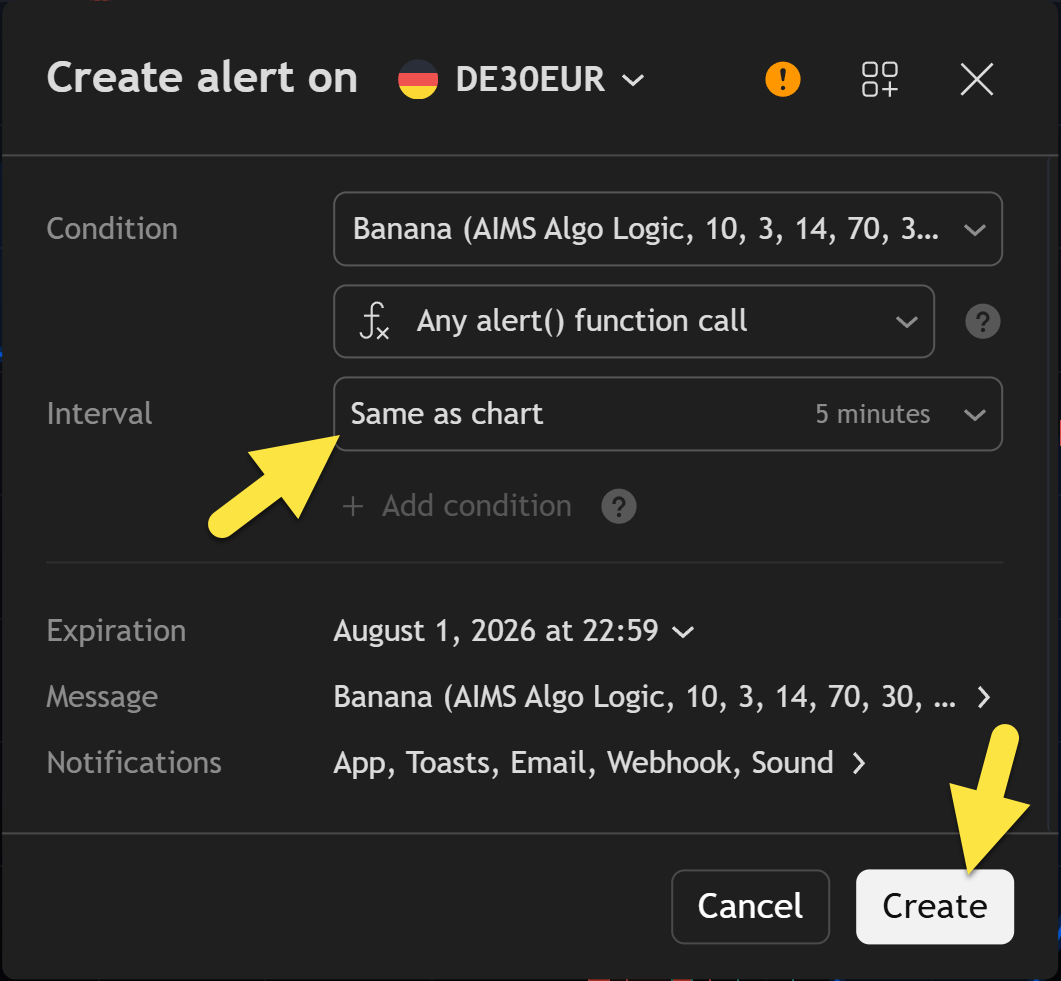Open the Banana condition dropdown
The image size is (1061, 981).
pyautogui.click(x=667, y=229)
